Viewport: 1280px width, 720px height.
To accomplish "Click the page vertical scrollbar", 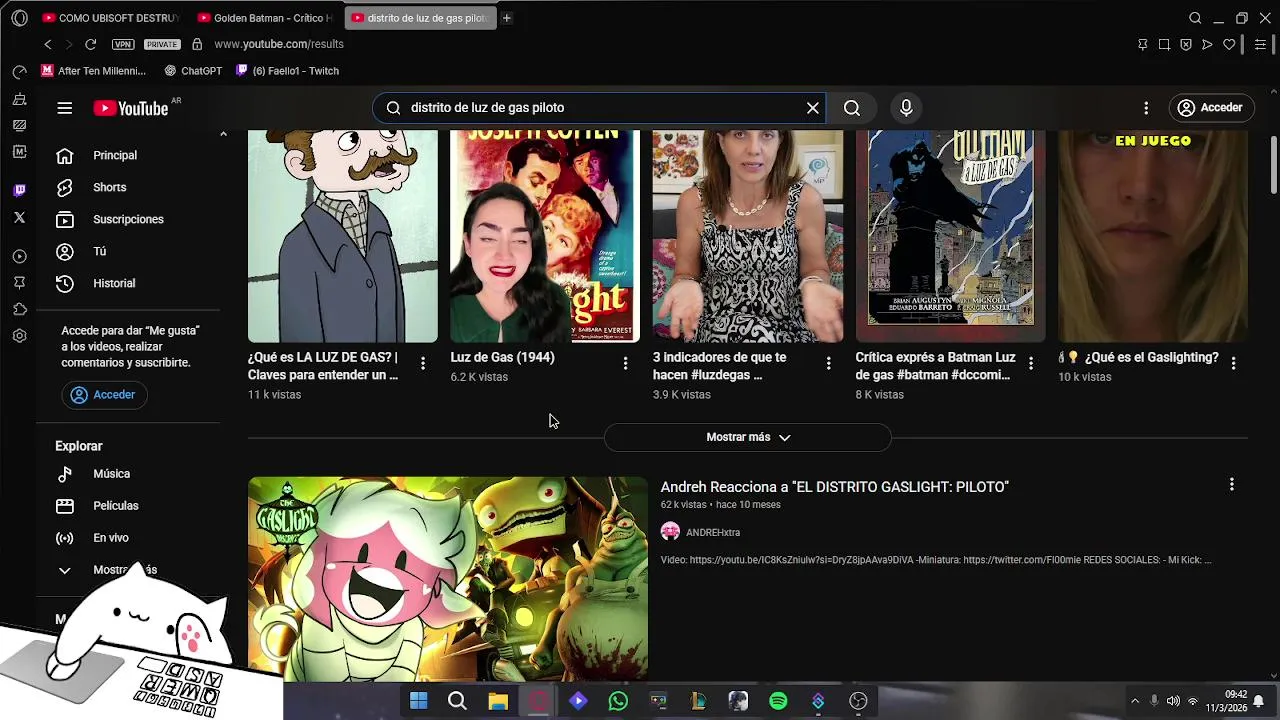I will pyautogui.click(x=1273, y=165).
